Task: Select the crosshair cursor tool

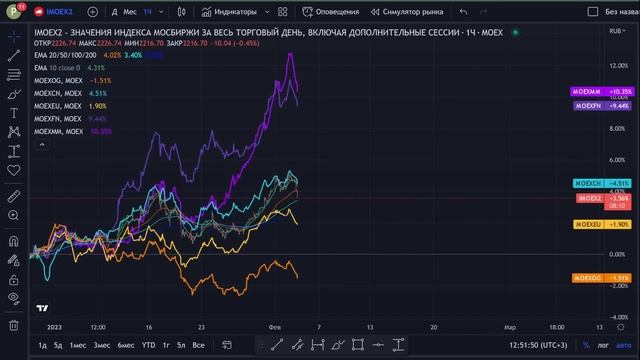Action: coord(14,37)
